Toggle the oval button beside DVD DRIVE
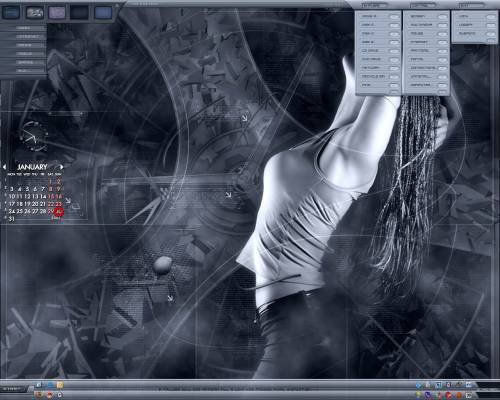 [394, 60]
